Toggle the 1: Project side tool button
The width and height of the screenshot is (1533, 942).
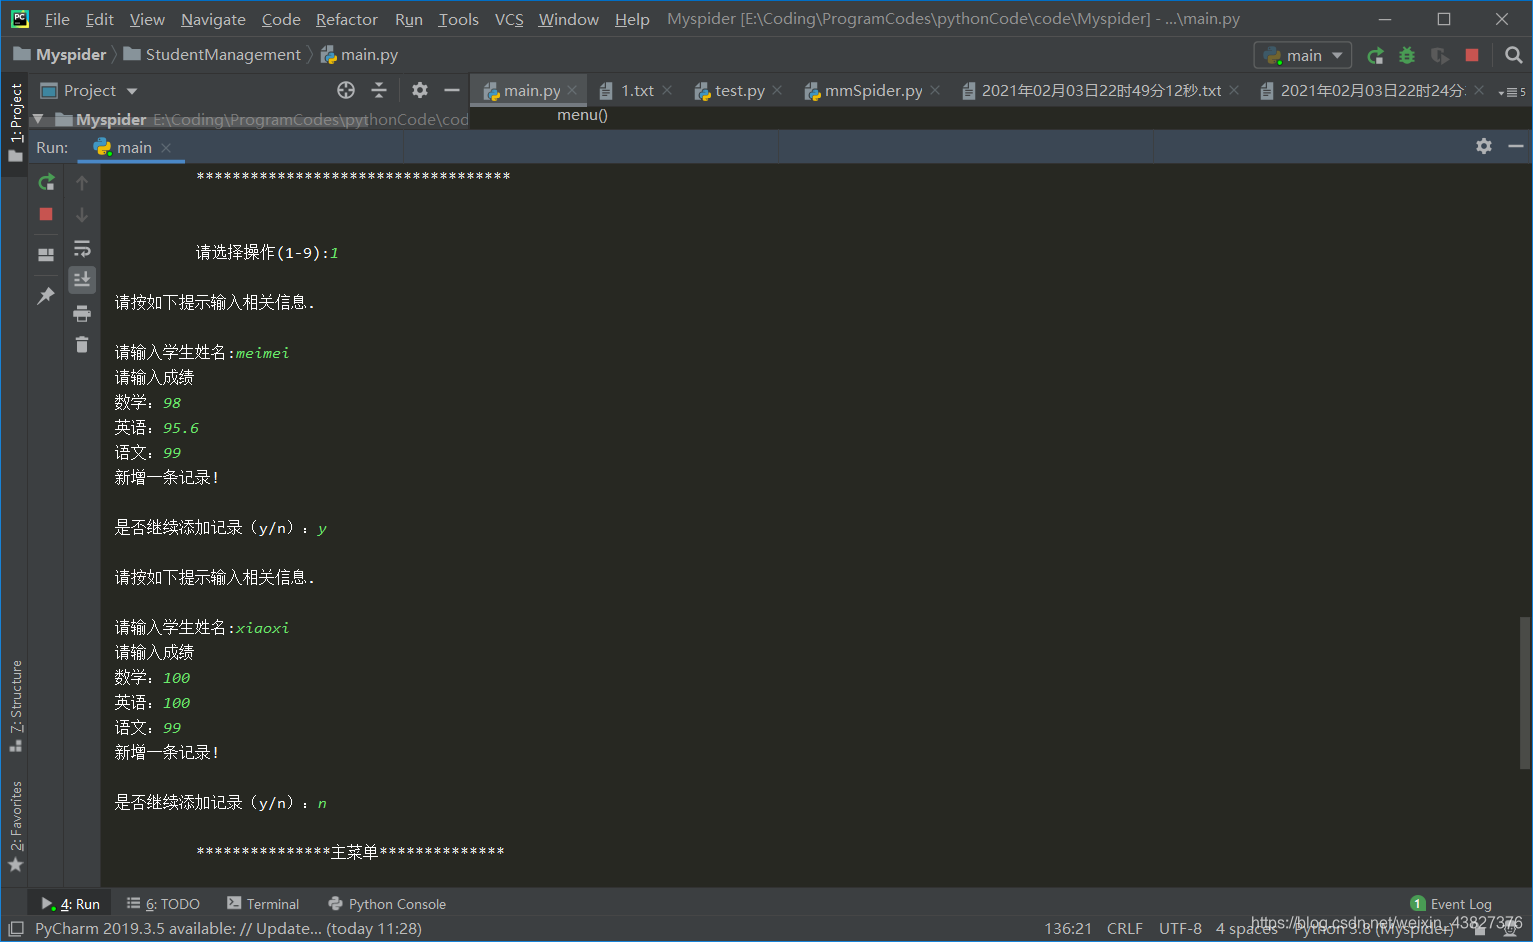pyautogui.click(x=15, y=122)
